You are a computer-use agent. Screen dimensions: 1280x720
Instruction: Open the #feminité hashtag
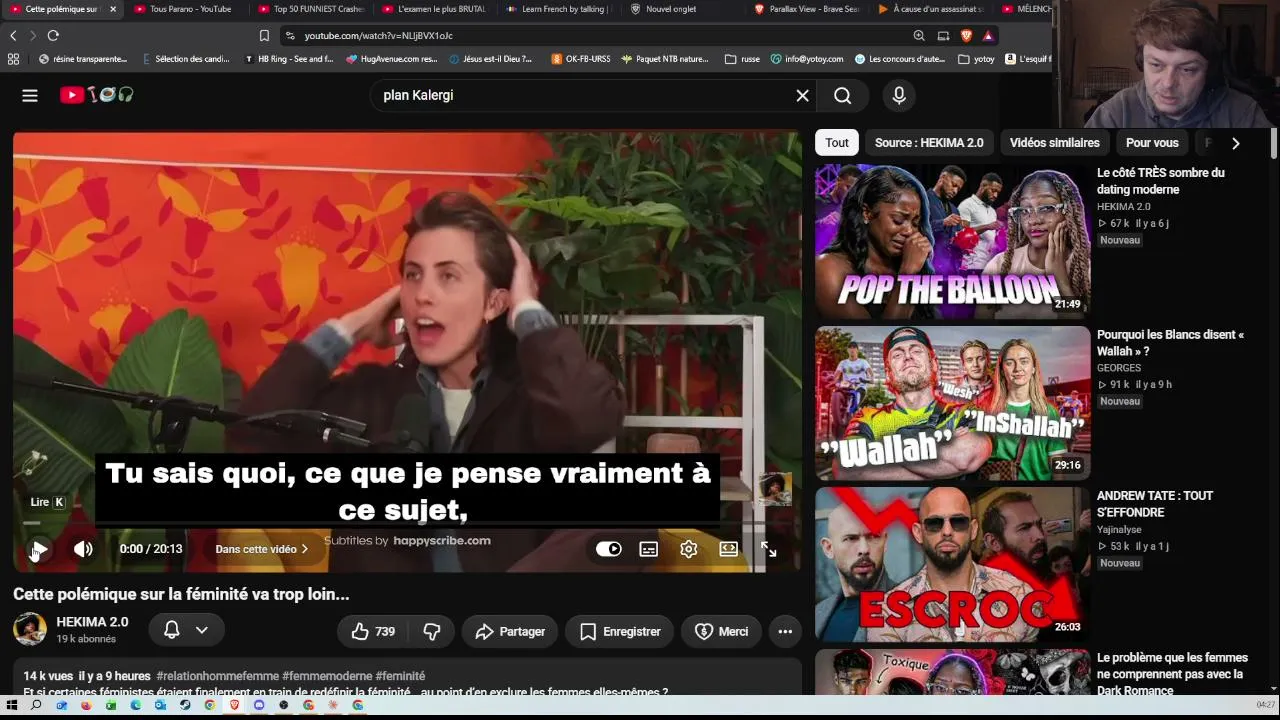tap(400, 676)
